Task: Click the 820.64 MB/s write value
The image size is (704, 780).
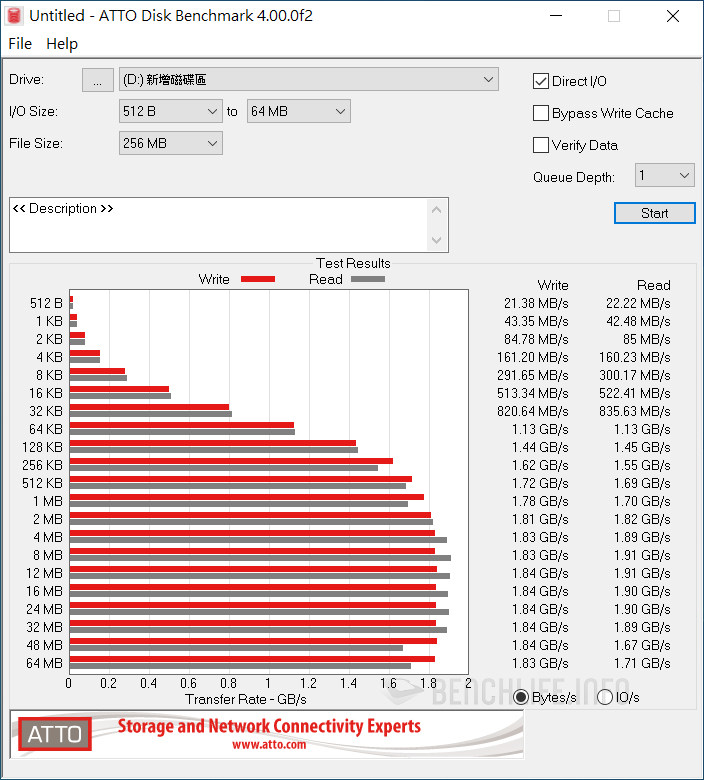Action: pos(532,411)
